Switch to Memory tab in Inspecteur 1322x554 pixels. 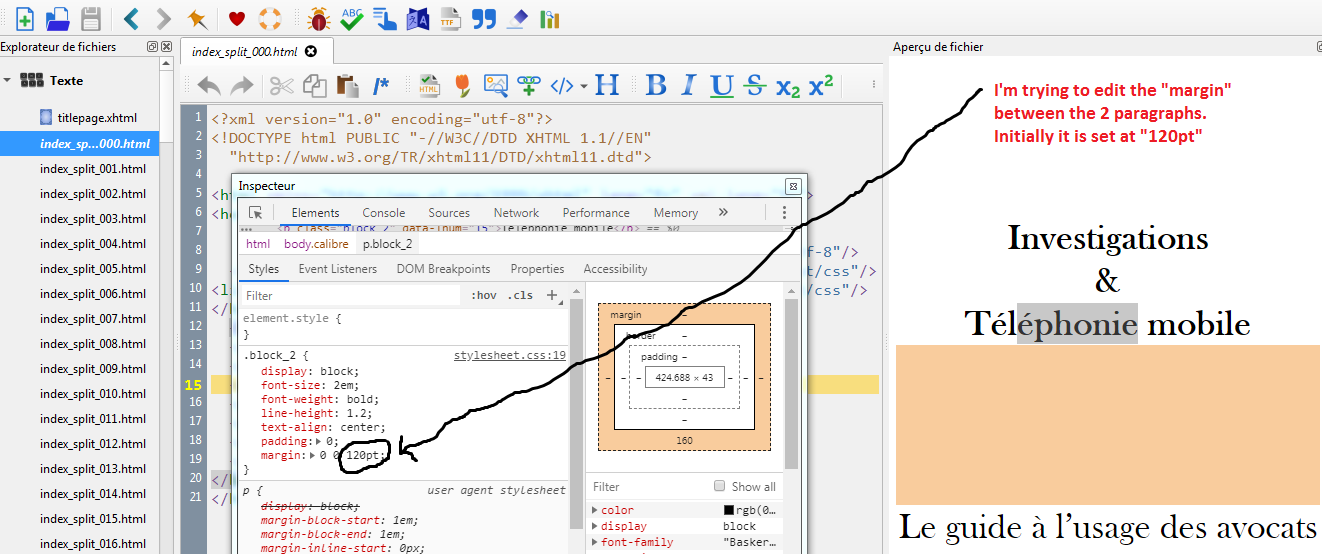tap(676, 213)
